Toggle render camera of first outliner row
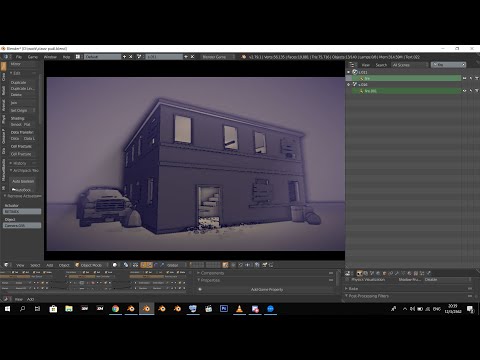The height and width of the screenshot is (360, 480). tap(477, 78)
